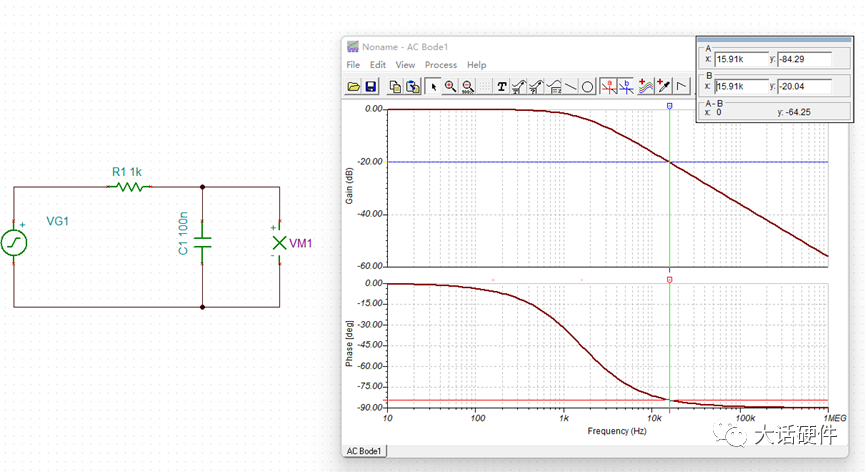The height and width of the screenshot is (472, 865).
Task: Click the Gain (dB) axis label
Action: tap(349, 186)
